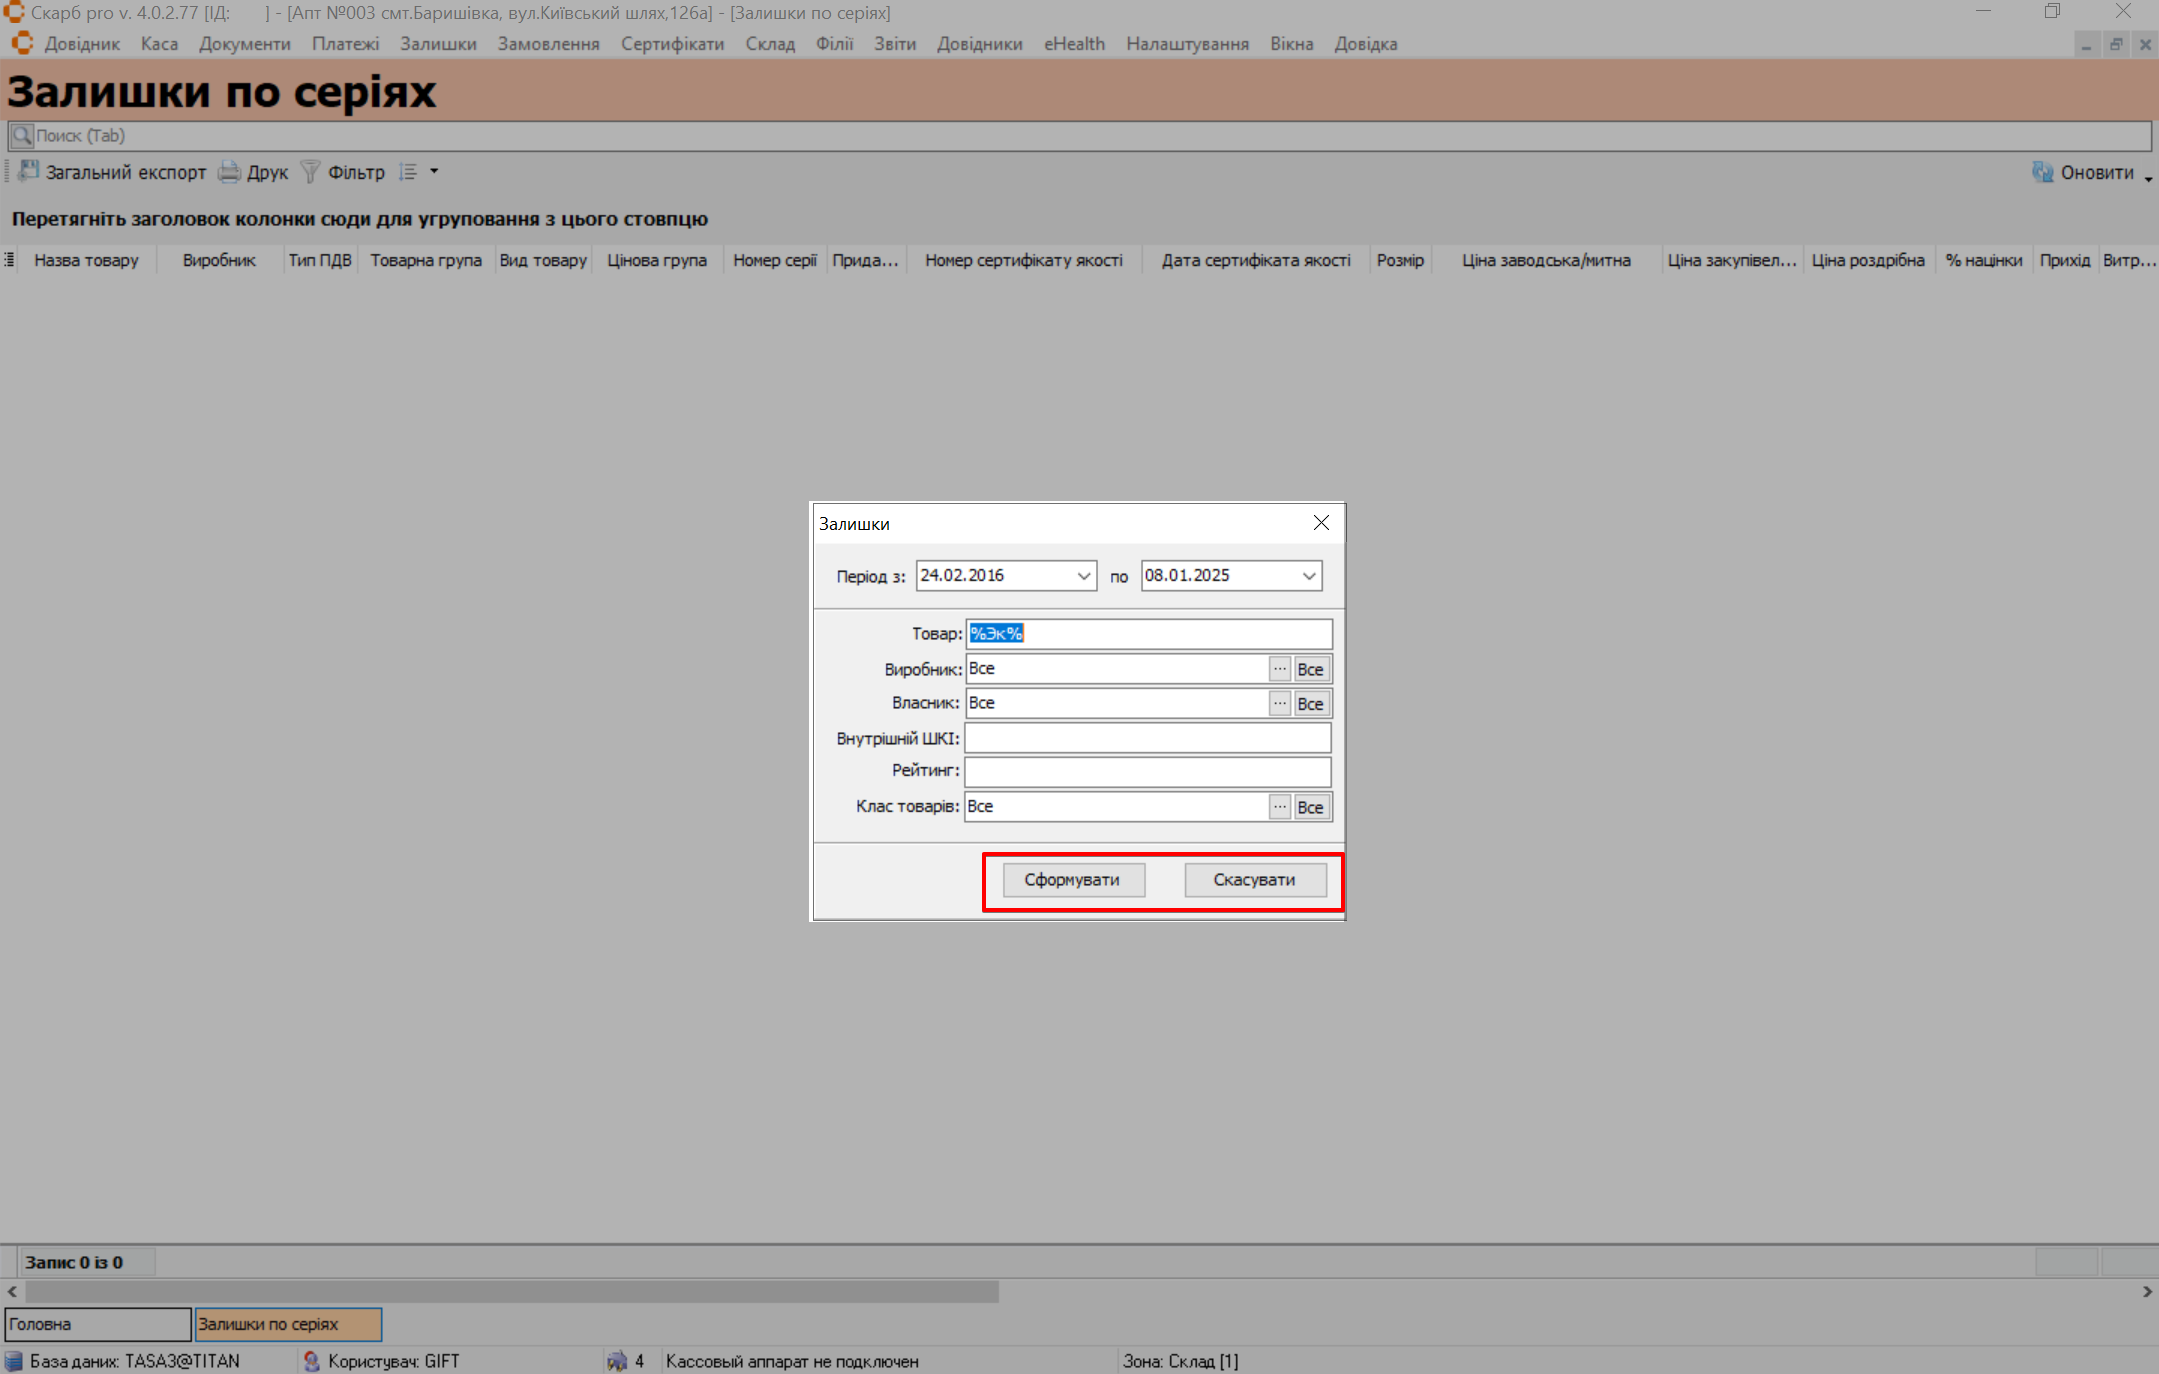Image resolution: width=2159 pixels, height=1374 pixels.
Task: Open Клас товарів browse ellipsis button
Action: coord(1280,807)
